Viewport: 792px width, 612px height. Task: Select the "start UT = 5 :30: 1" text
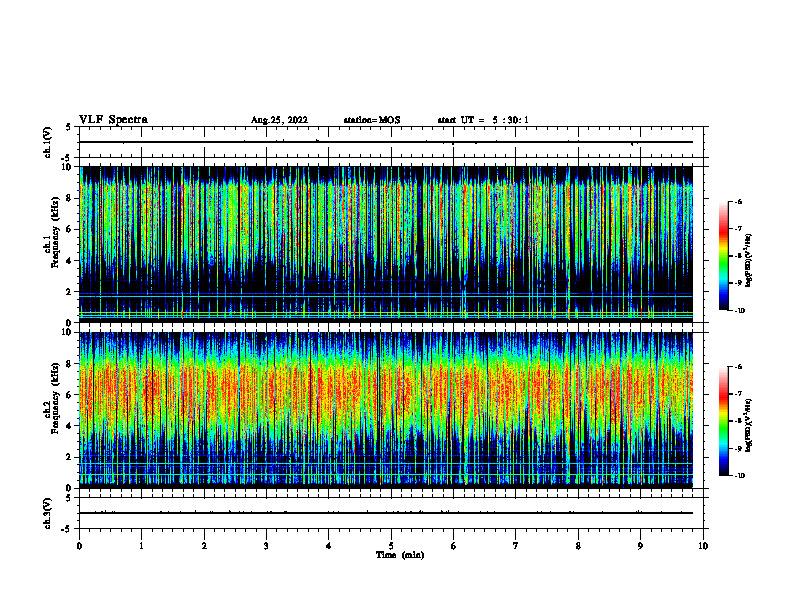(x=483, y=120)
